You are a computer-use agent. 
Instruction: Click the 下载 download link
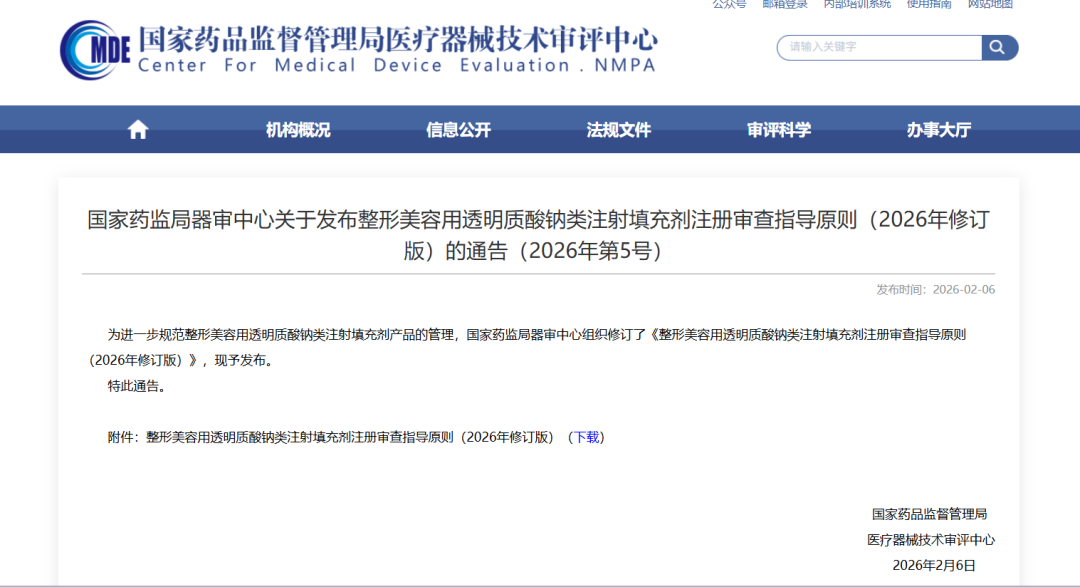588,436
